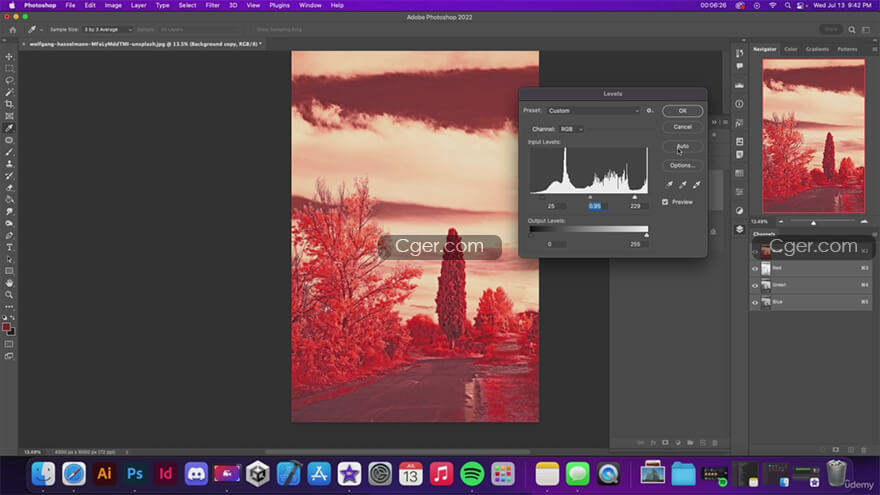This screenshot has width=880, height=495.
Task: Open the Layers panel icon in the dock strip
Action: [739, 229]
